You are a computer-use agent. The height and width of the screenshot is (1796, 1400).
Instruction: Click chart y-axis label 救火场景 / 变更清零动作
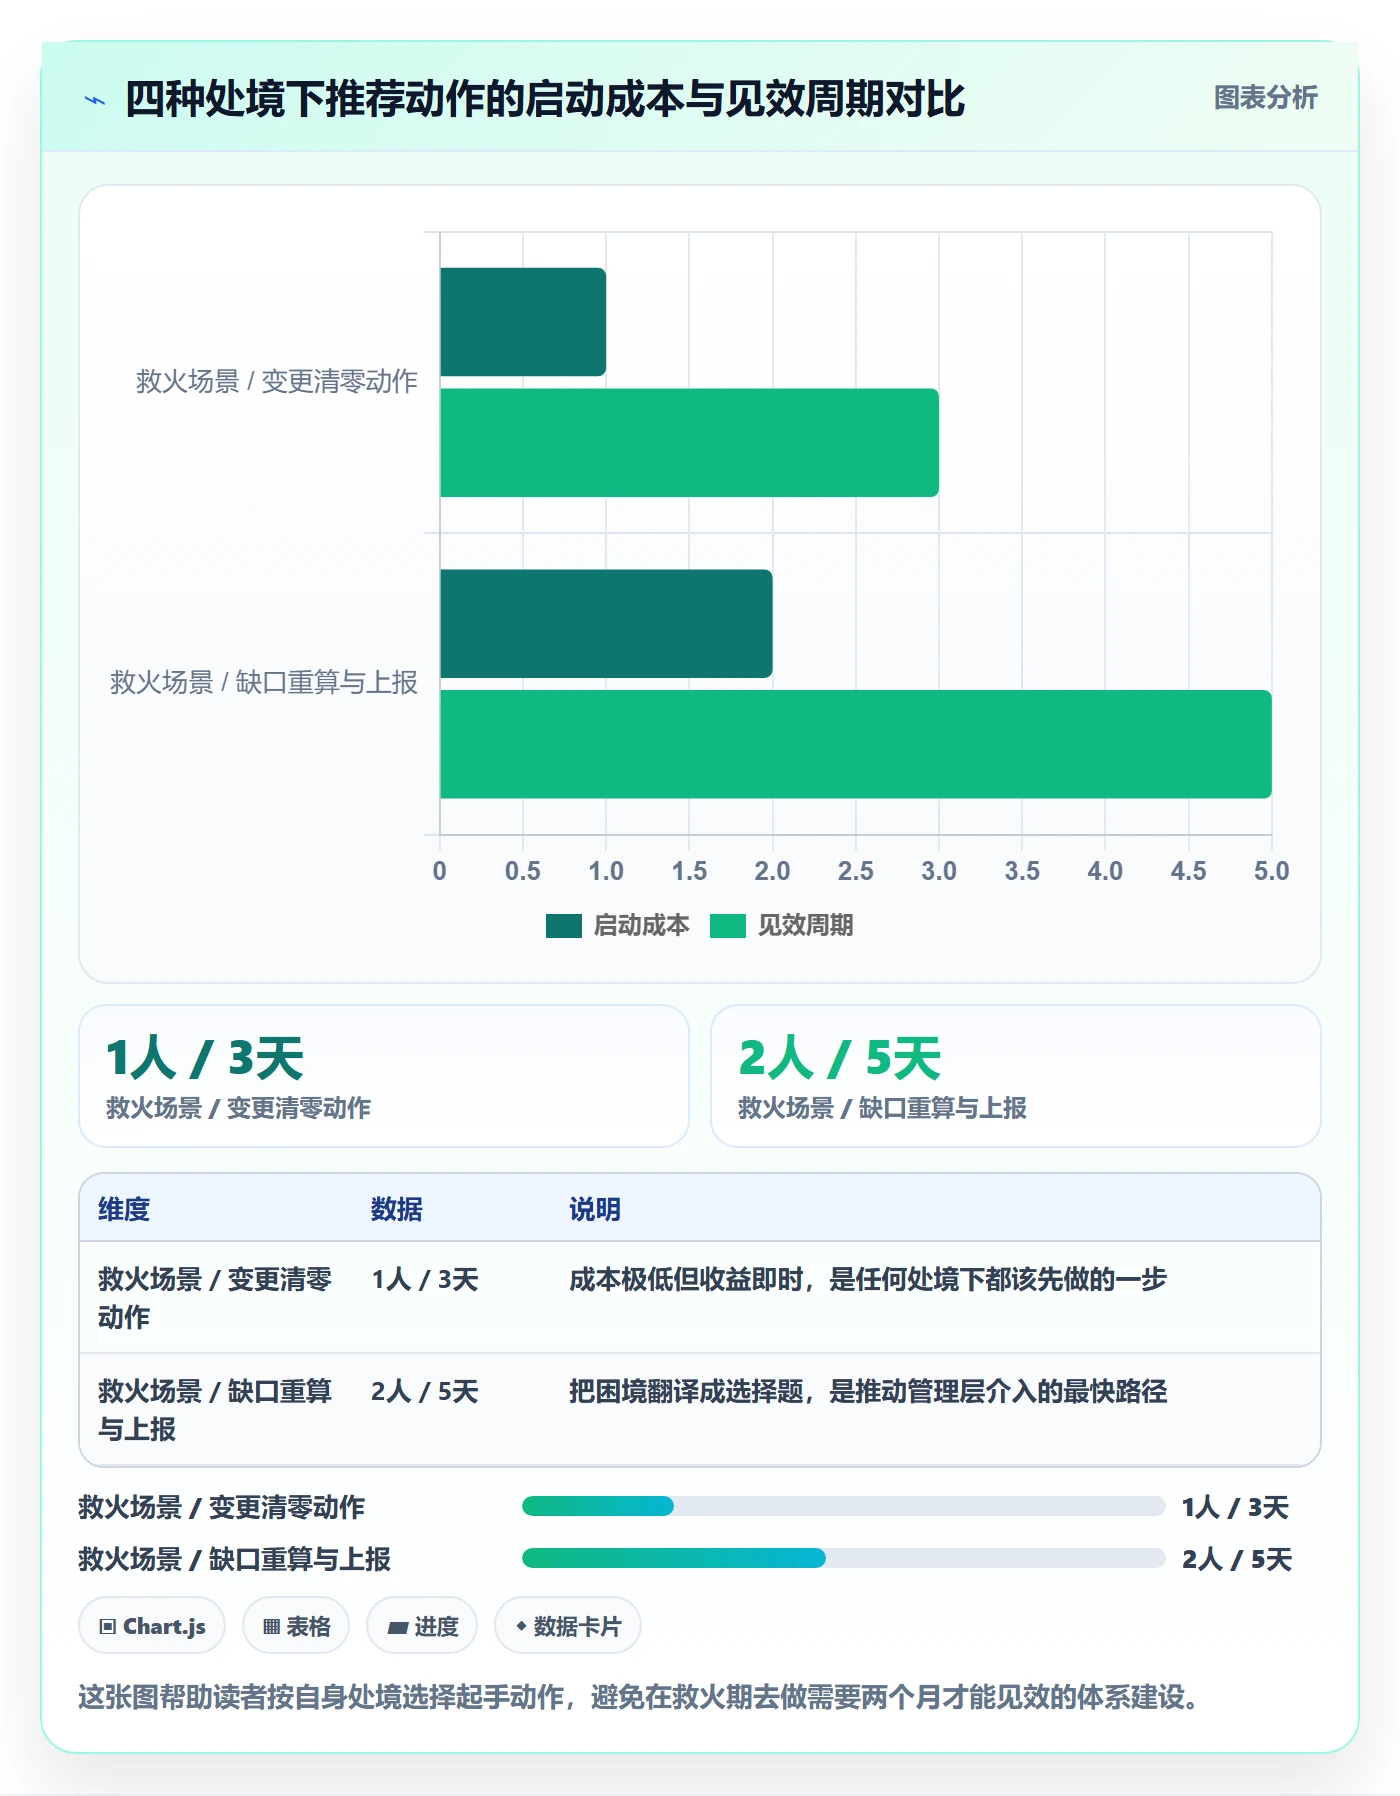click(x=277, y=381)
